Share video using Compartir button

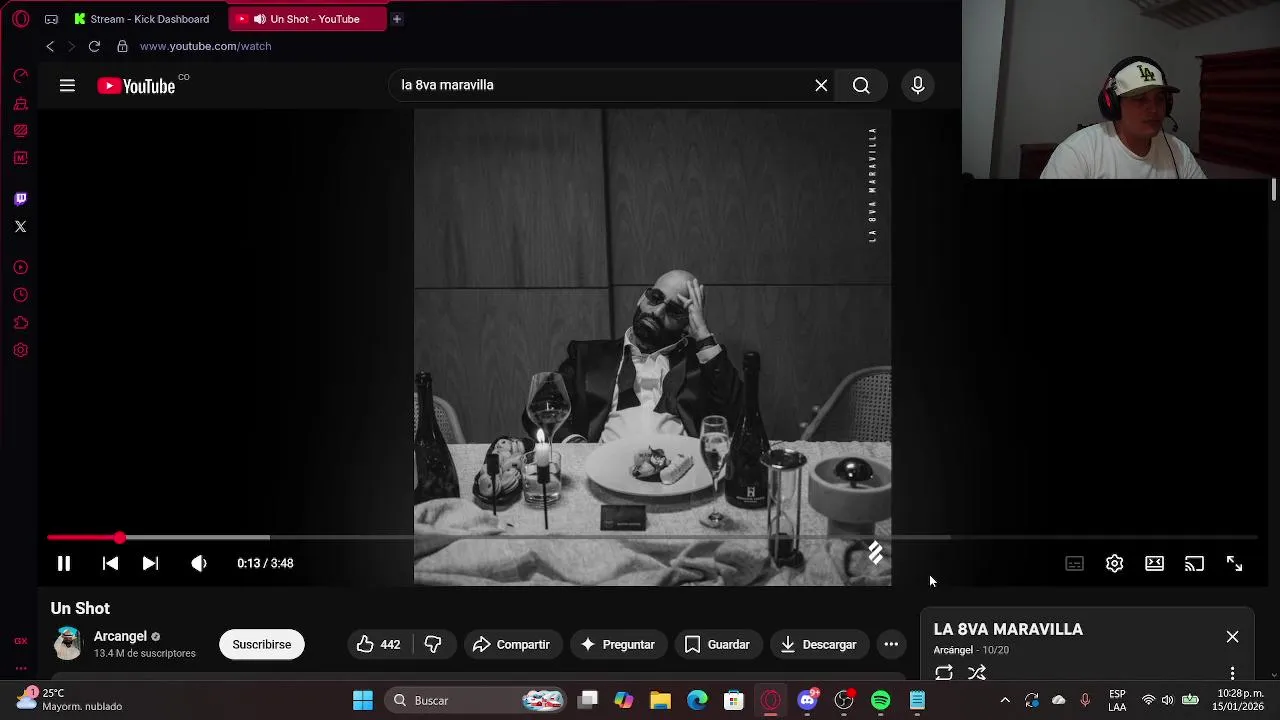pyautogui.click(x=512, y=645)
